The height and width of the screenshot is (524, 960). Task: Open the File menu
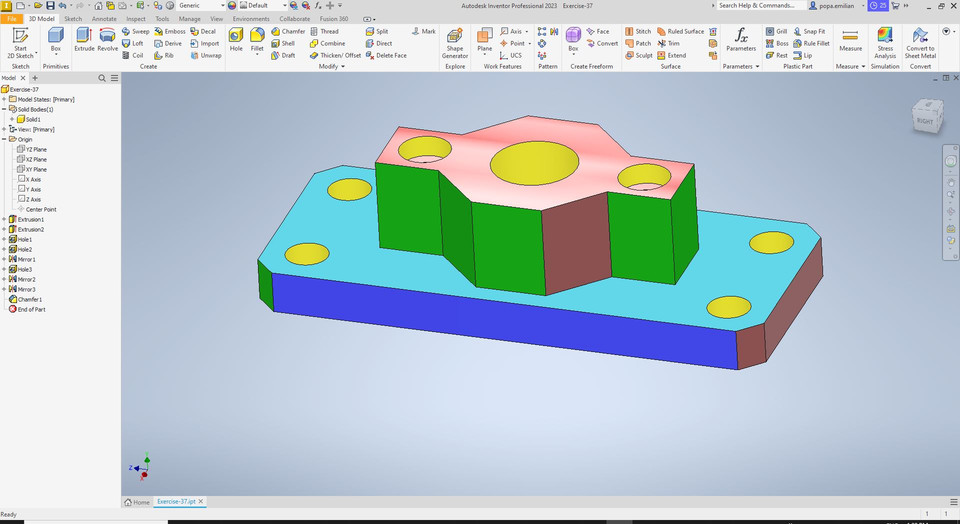[12, 18]
